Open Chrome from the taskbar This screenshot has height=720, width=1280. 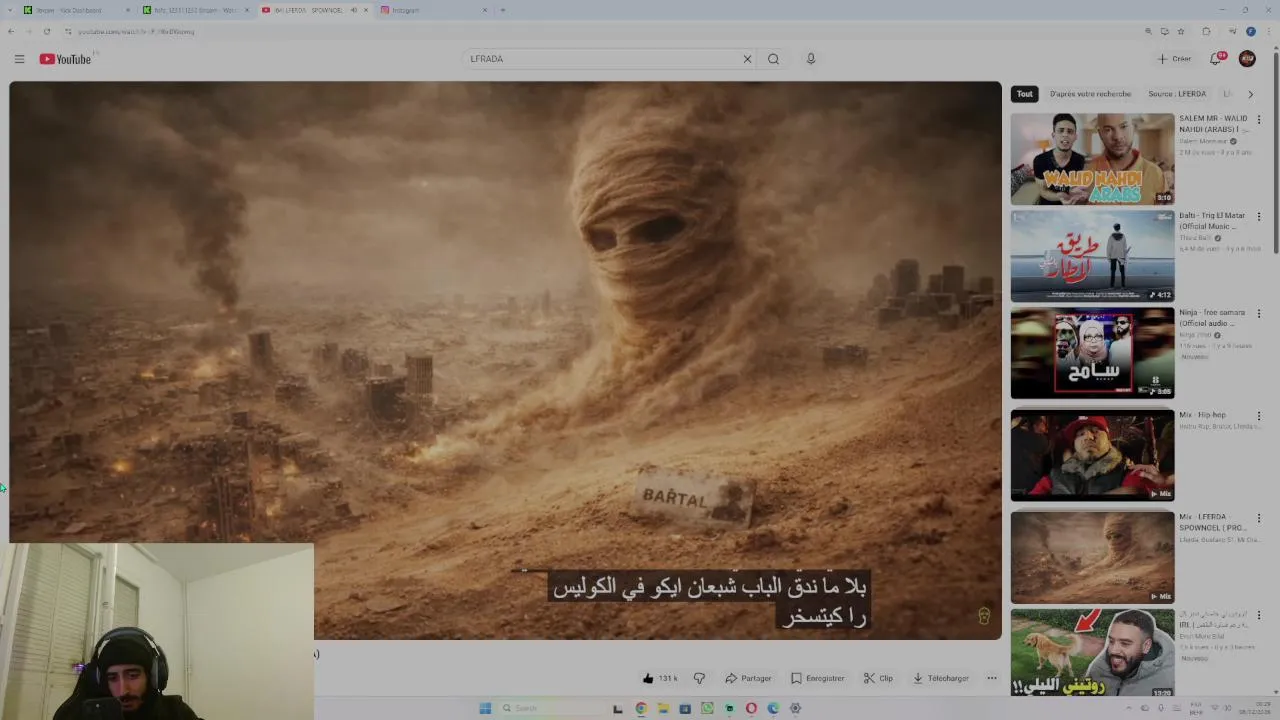tap(641, 708)
